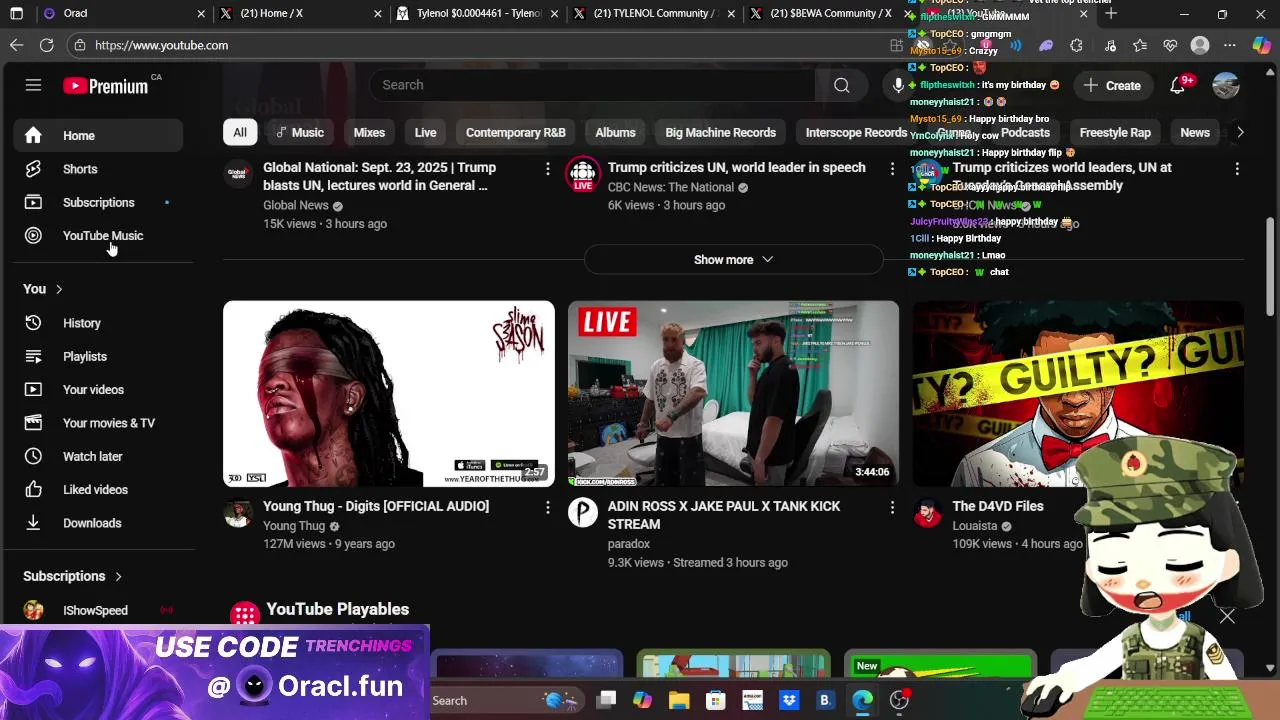Click the Create button

click(x=1112, y=85)
